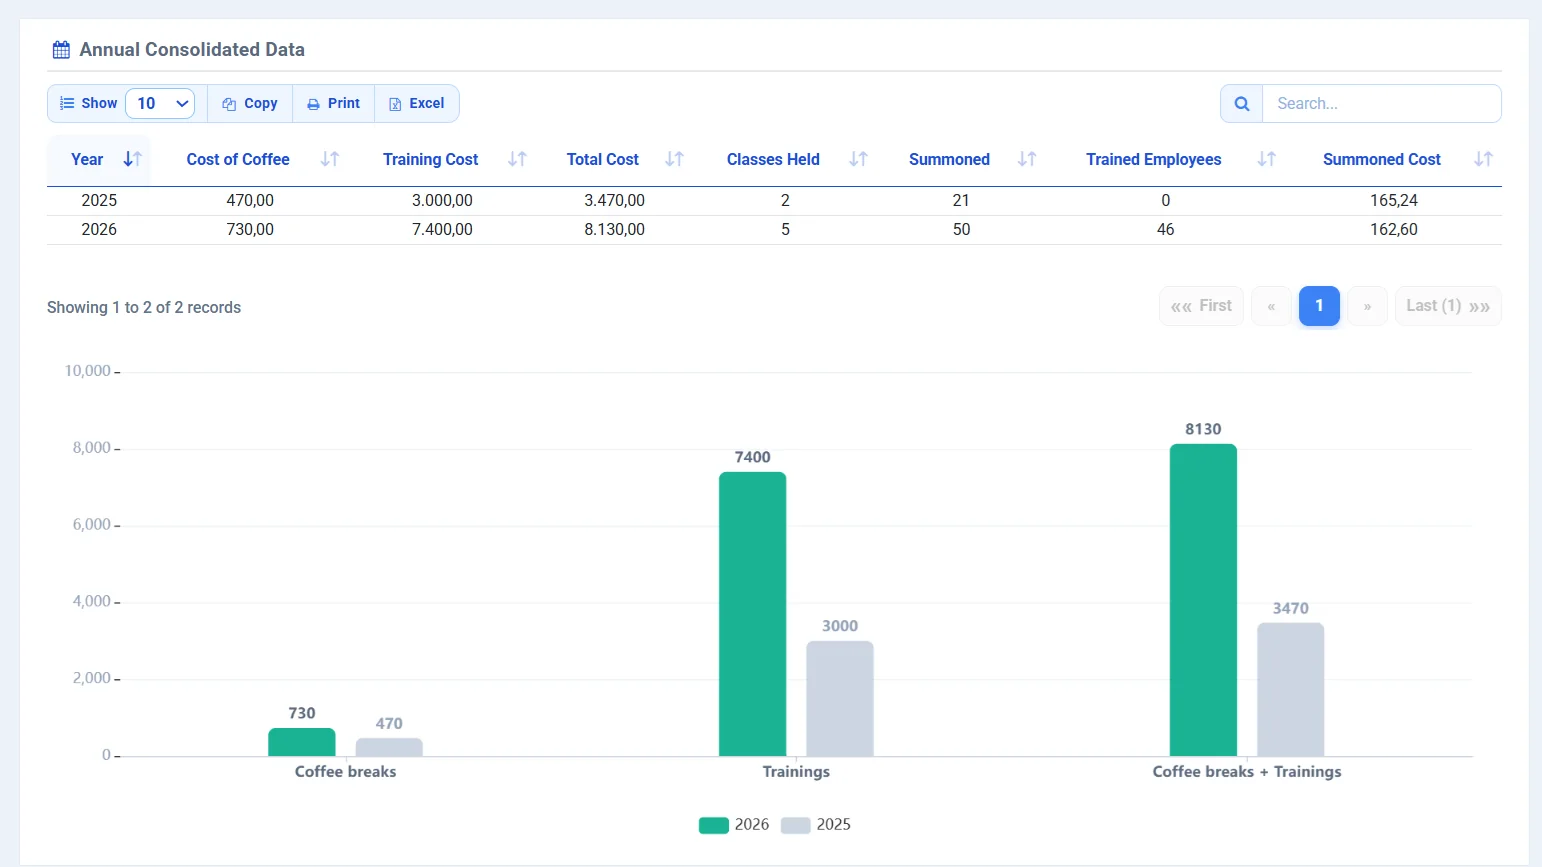Image resolution: width=1542 pixels, height=867 pixels.
Task: Sort by Training Cost sort arrows
Action: tap(517, 159)
